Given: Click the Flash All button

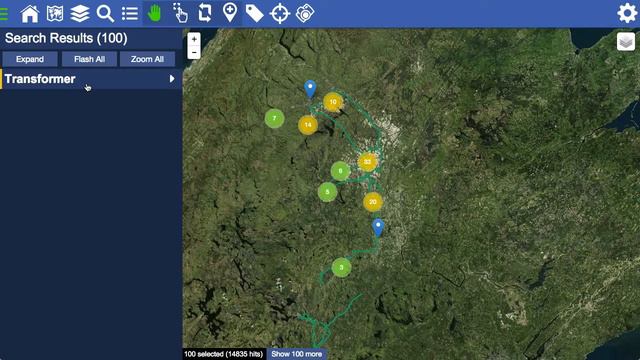Looking at the screenshot, I should (x=89, y=59).
